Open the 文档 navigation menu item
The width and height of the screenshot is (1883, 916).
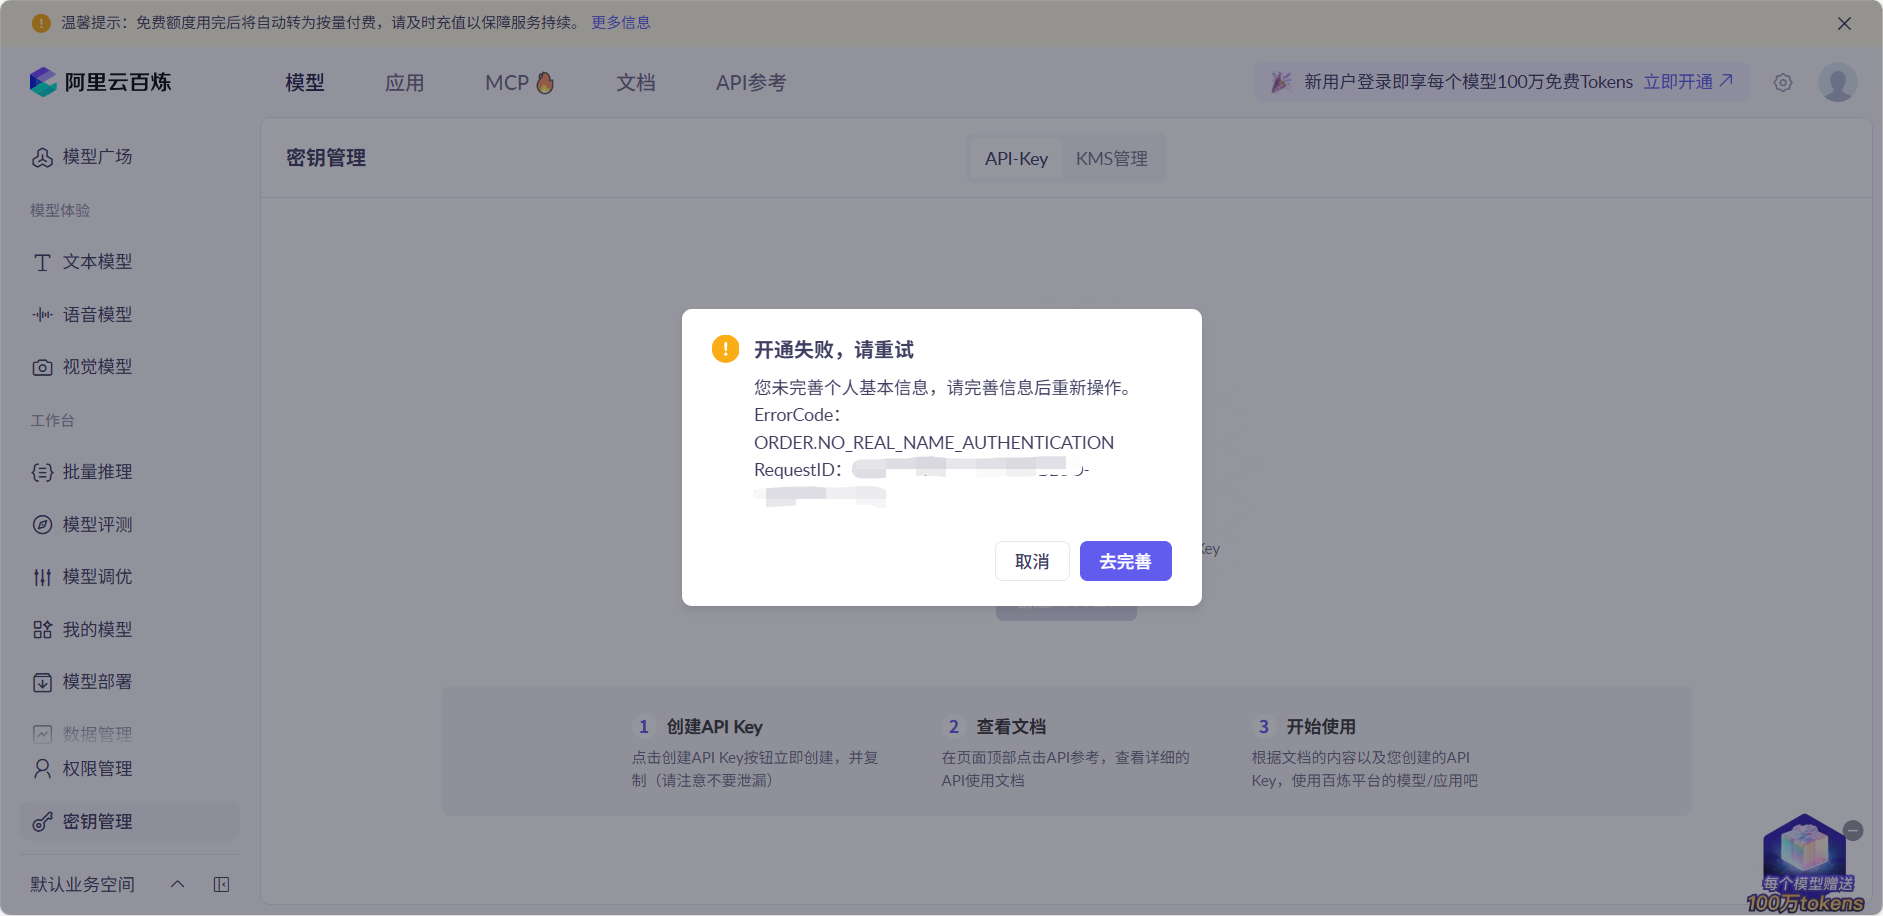coord(635,82)
